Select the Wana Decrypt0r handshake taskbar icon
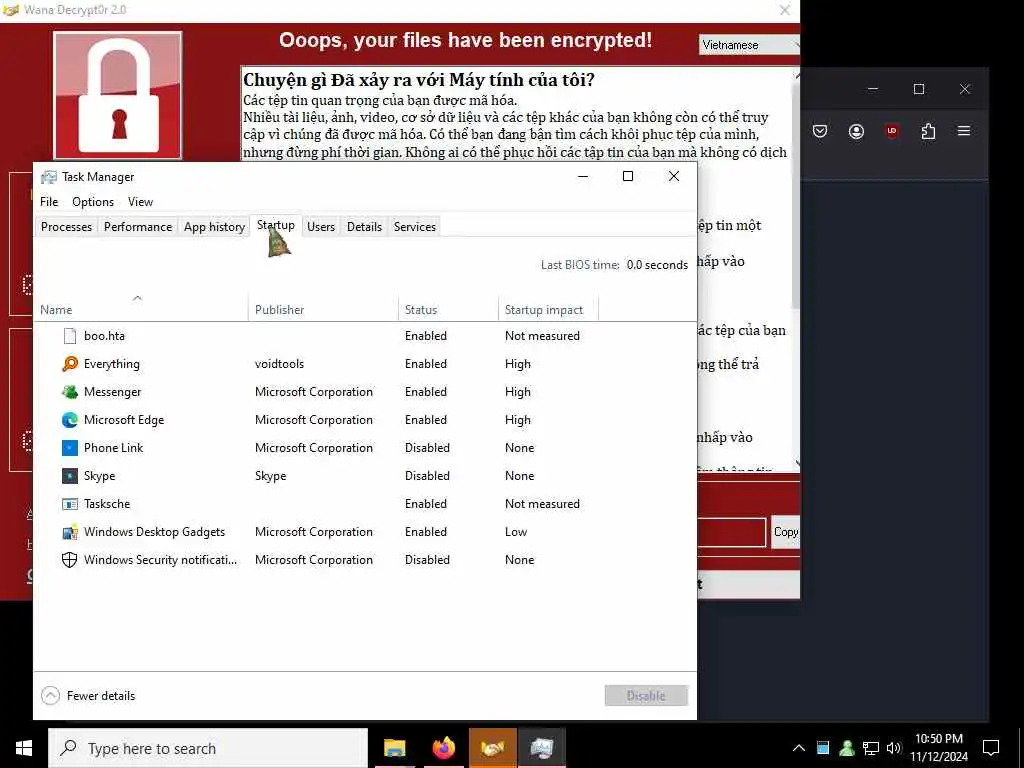Viewport: 1024px width, 768px height. (x=492, y=748)
